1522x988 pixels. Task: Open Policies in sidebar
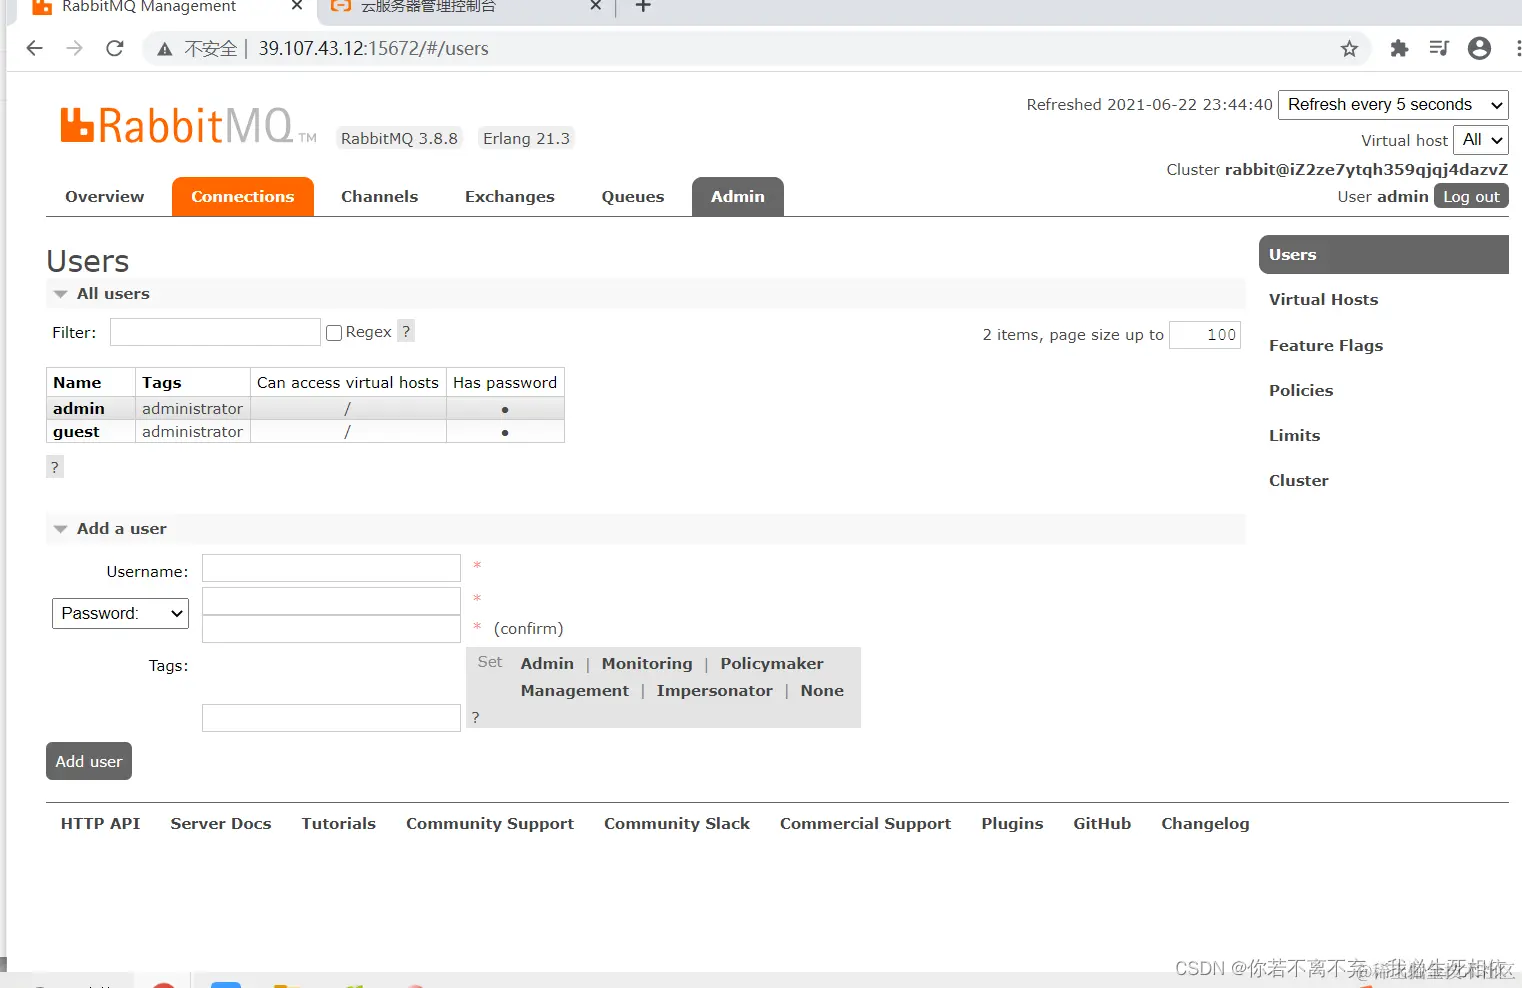click(1301, 391)
